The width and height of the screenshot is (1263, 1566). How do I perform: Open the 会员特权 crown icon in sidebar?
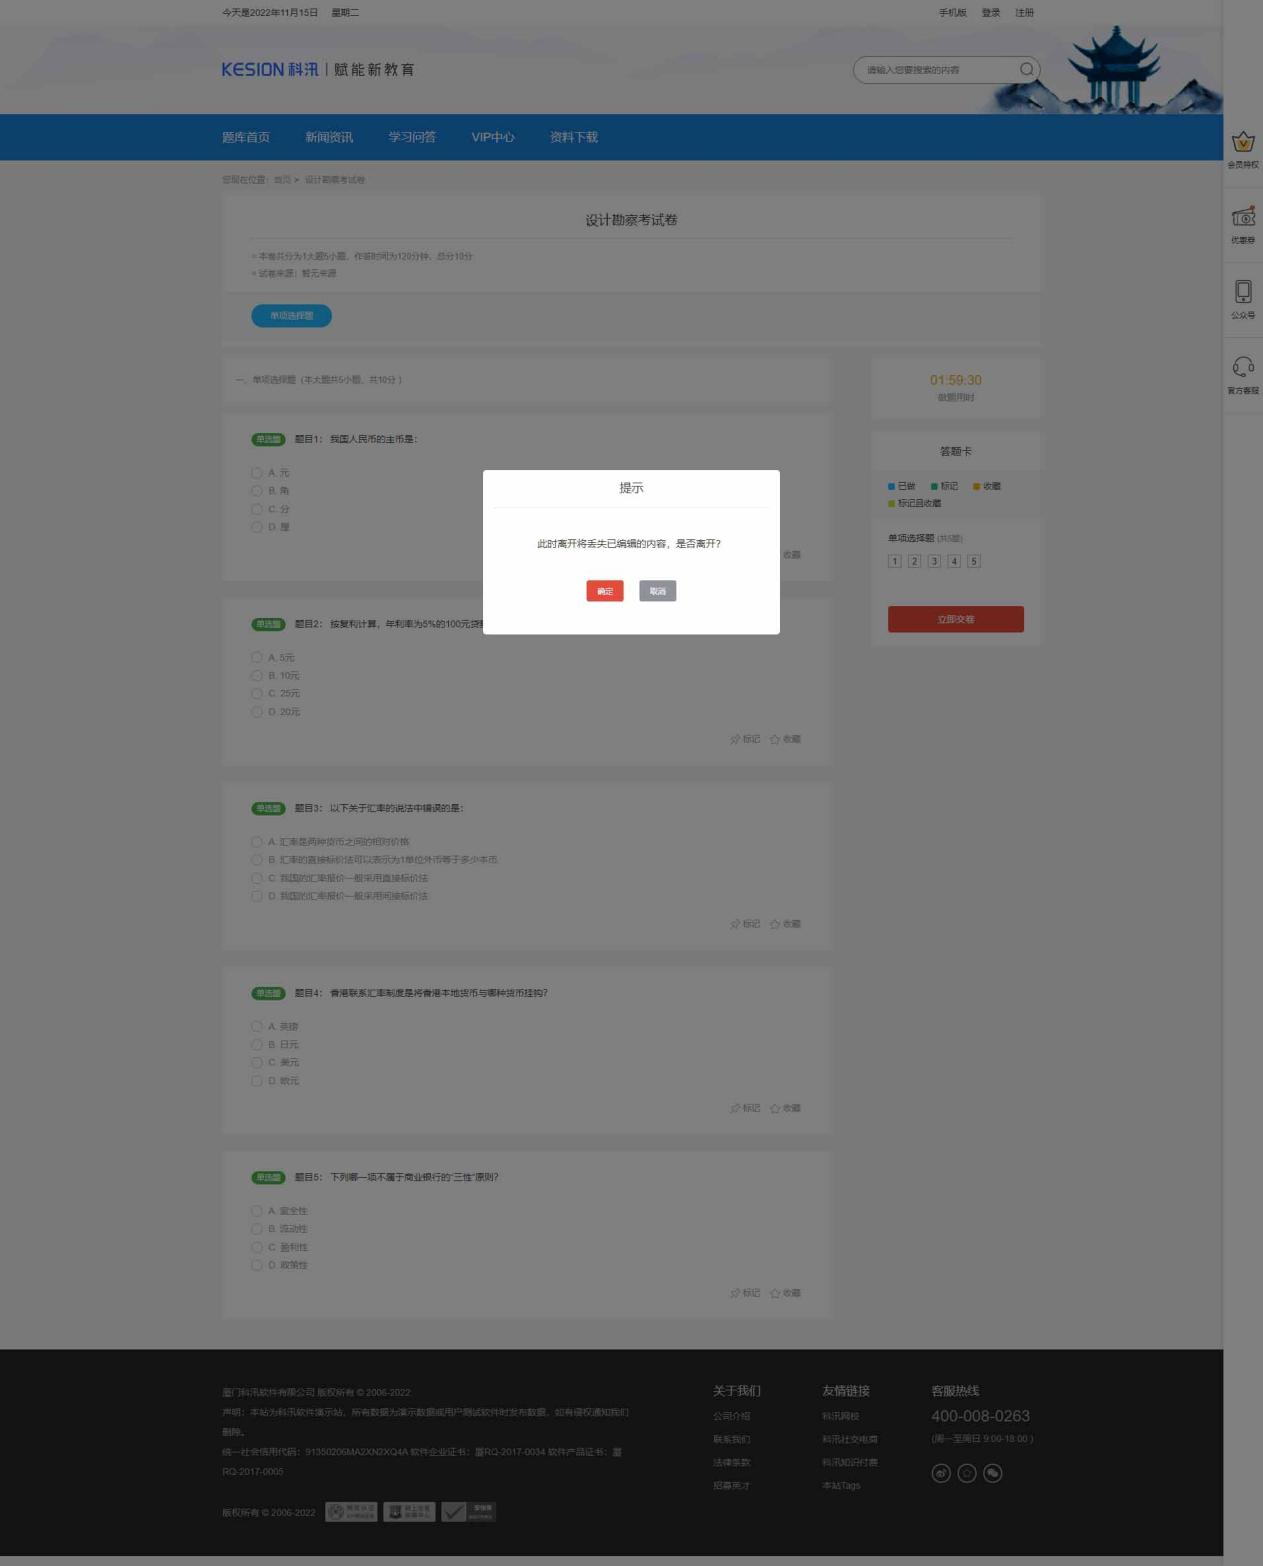tap(1243, 143)
